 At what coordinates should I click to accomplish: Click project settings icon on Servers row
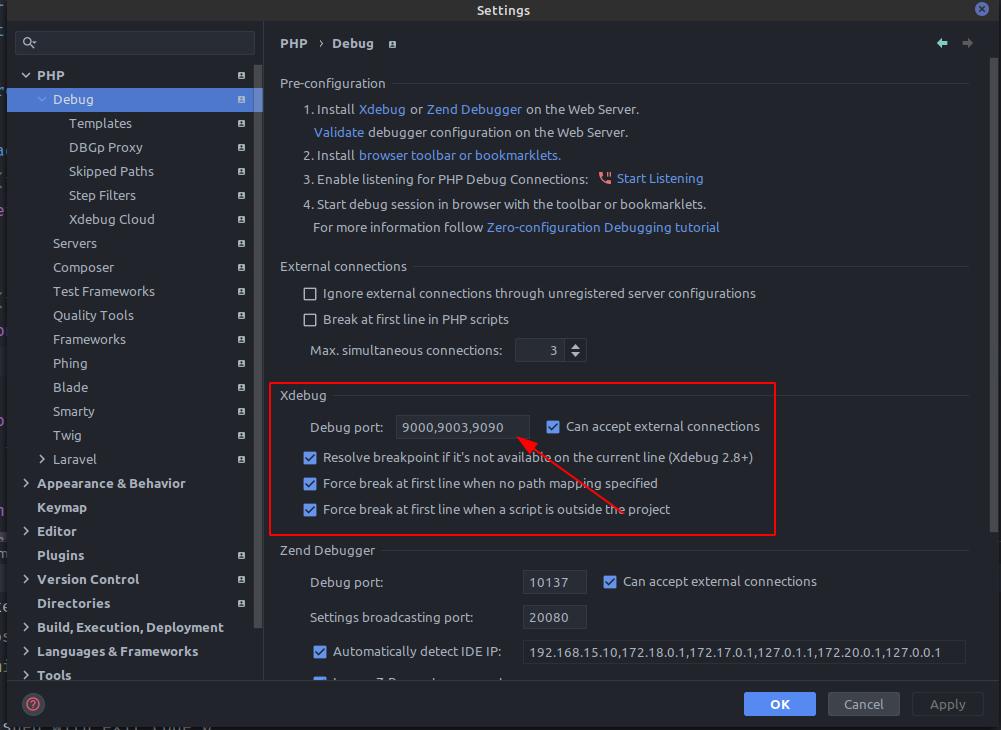click(x=241, y=243)
